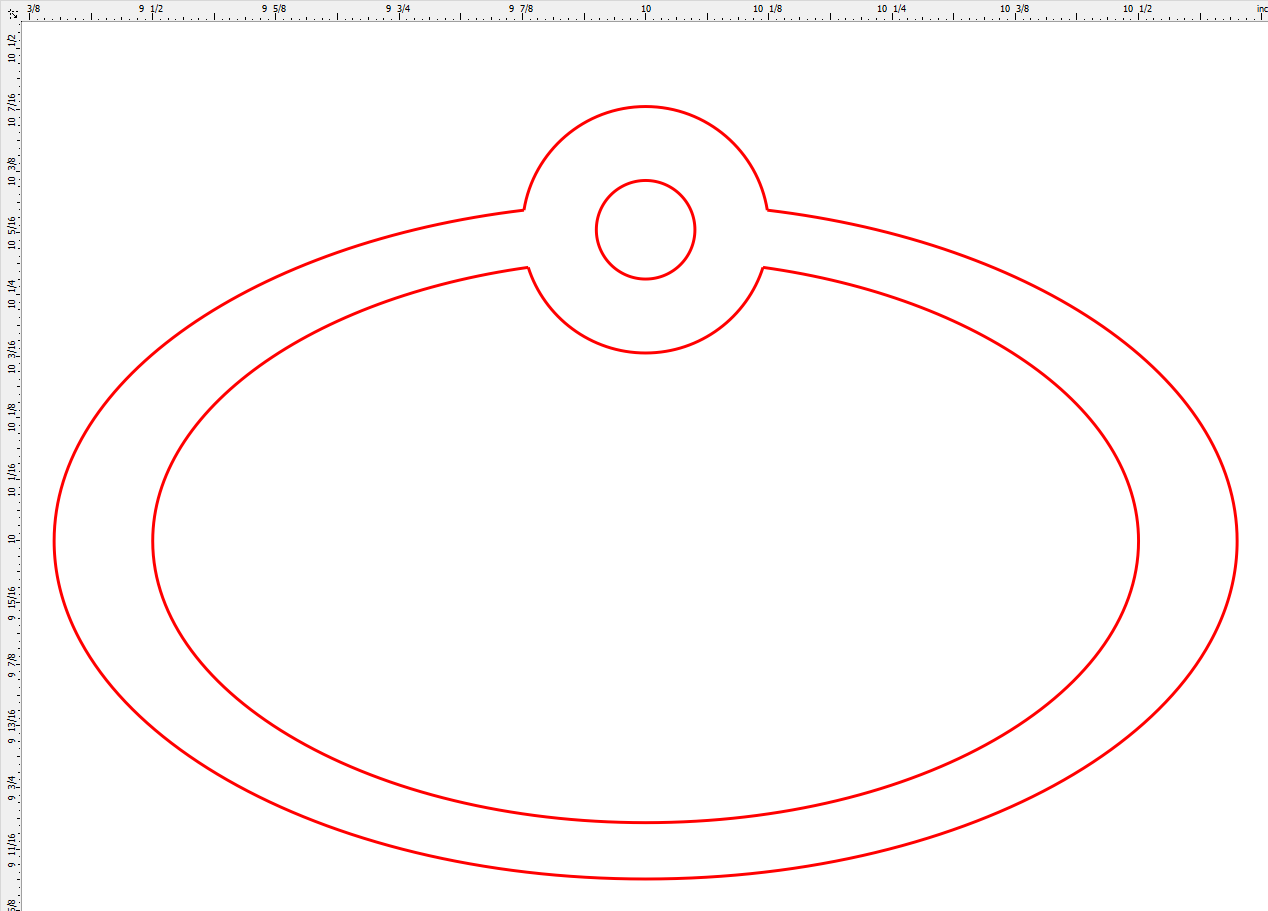1268x911 pixels.
Task: Click the small inner circle outline
Action: point(645,180)
